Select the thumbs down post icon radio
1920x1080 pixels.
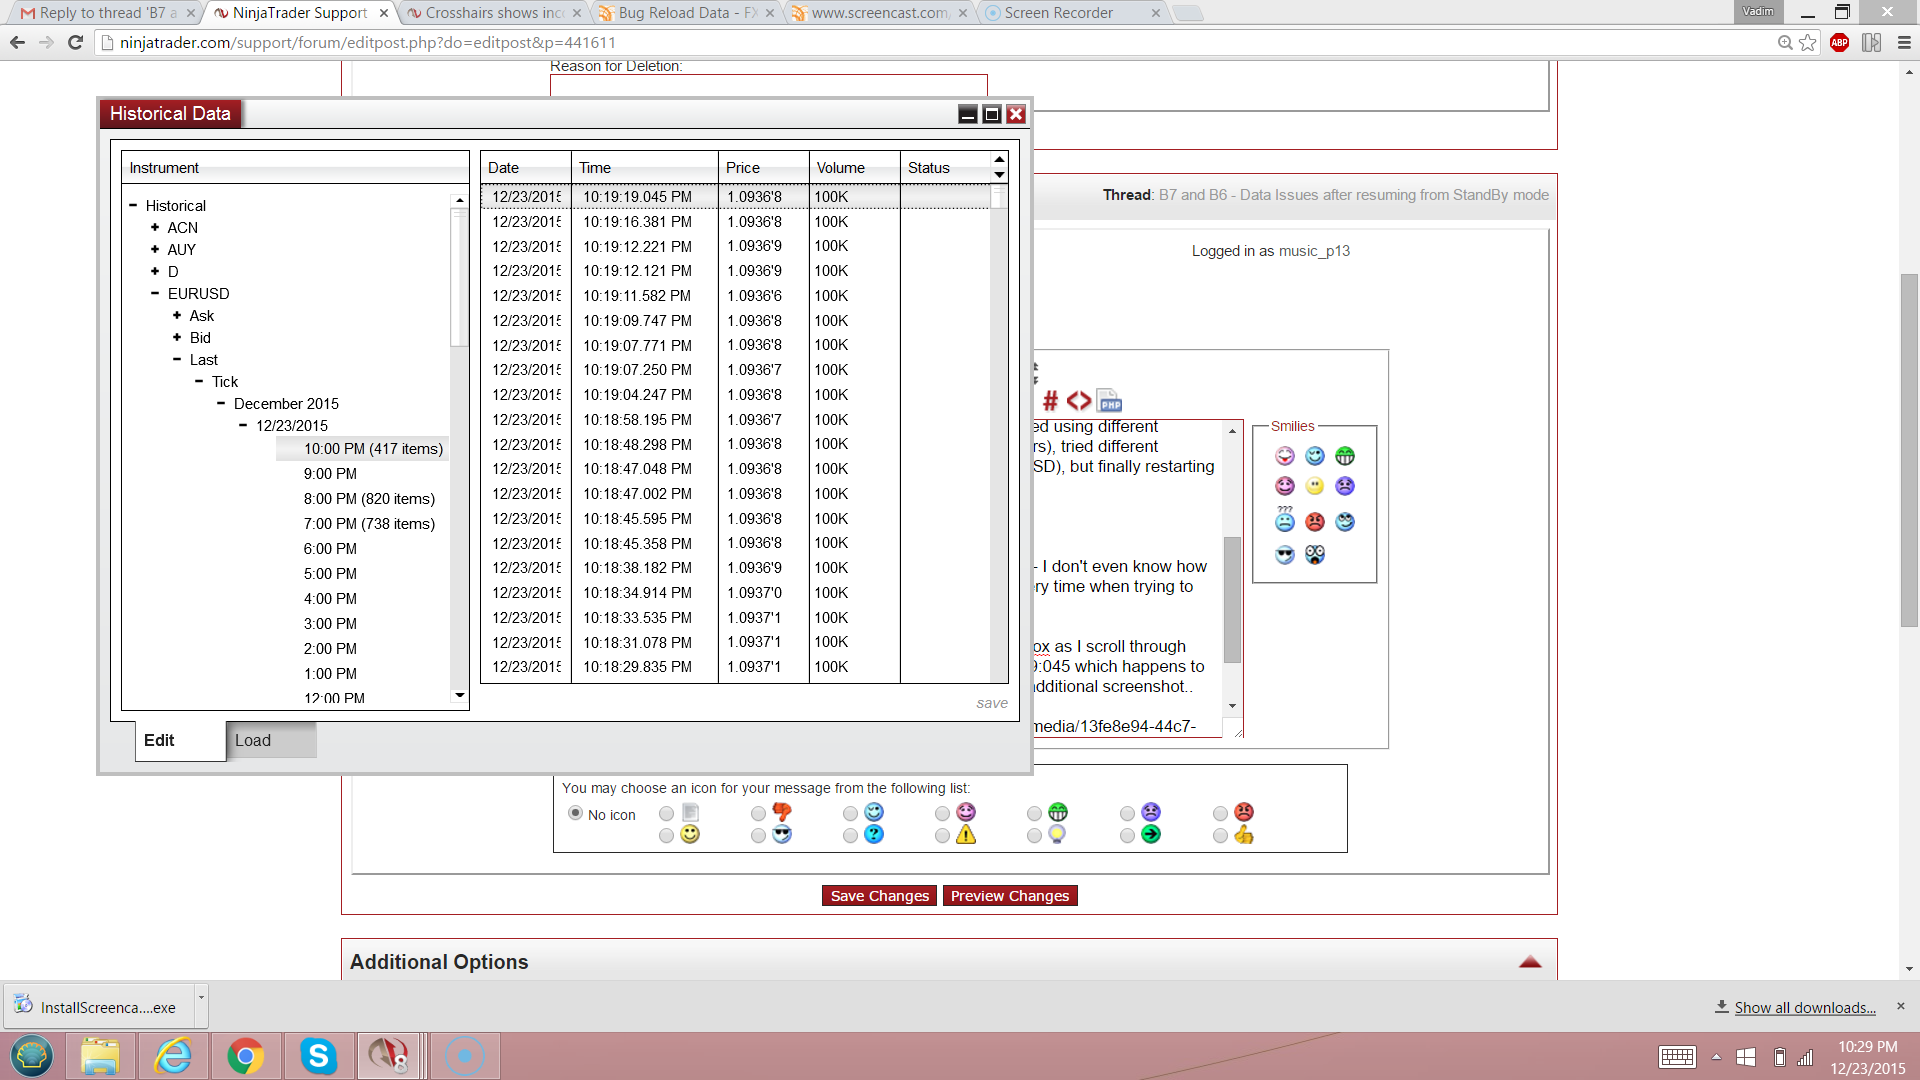(758, 814)
